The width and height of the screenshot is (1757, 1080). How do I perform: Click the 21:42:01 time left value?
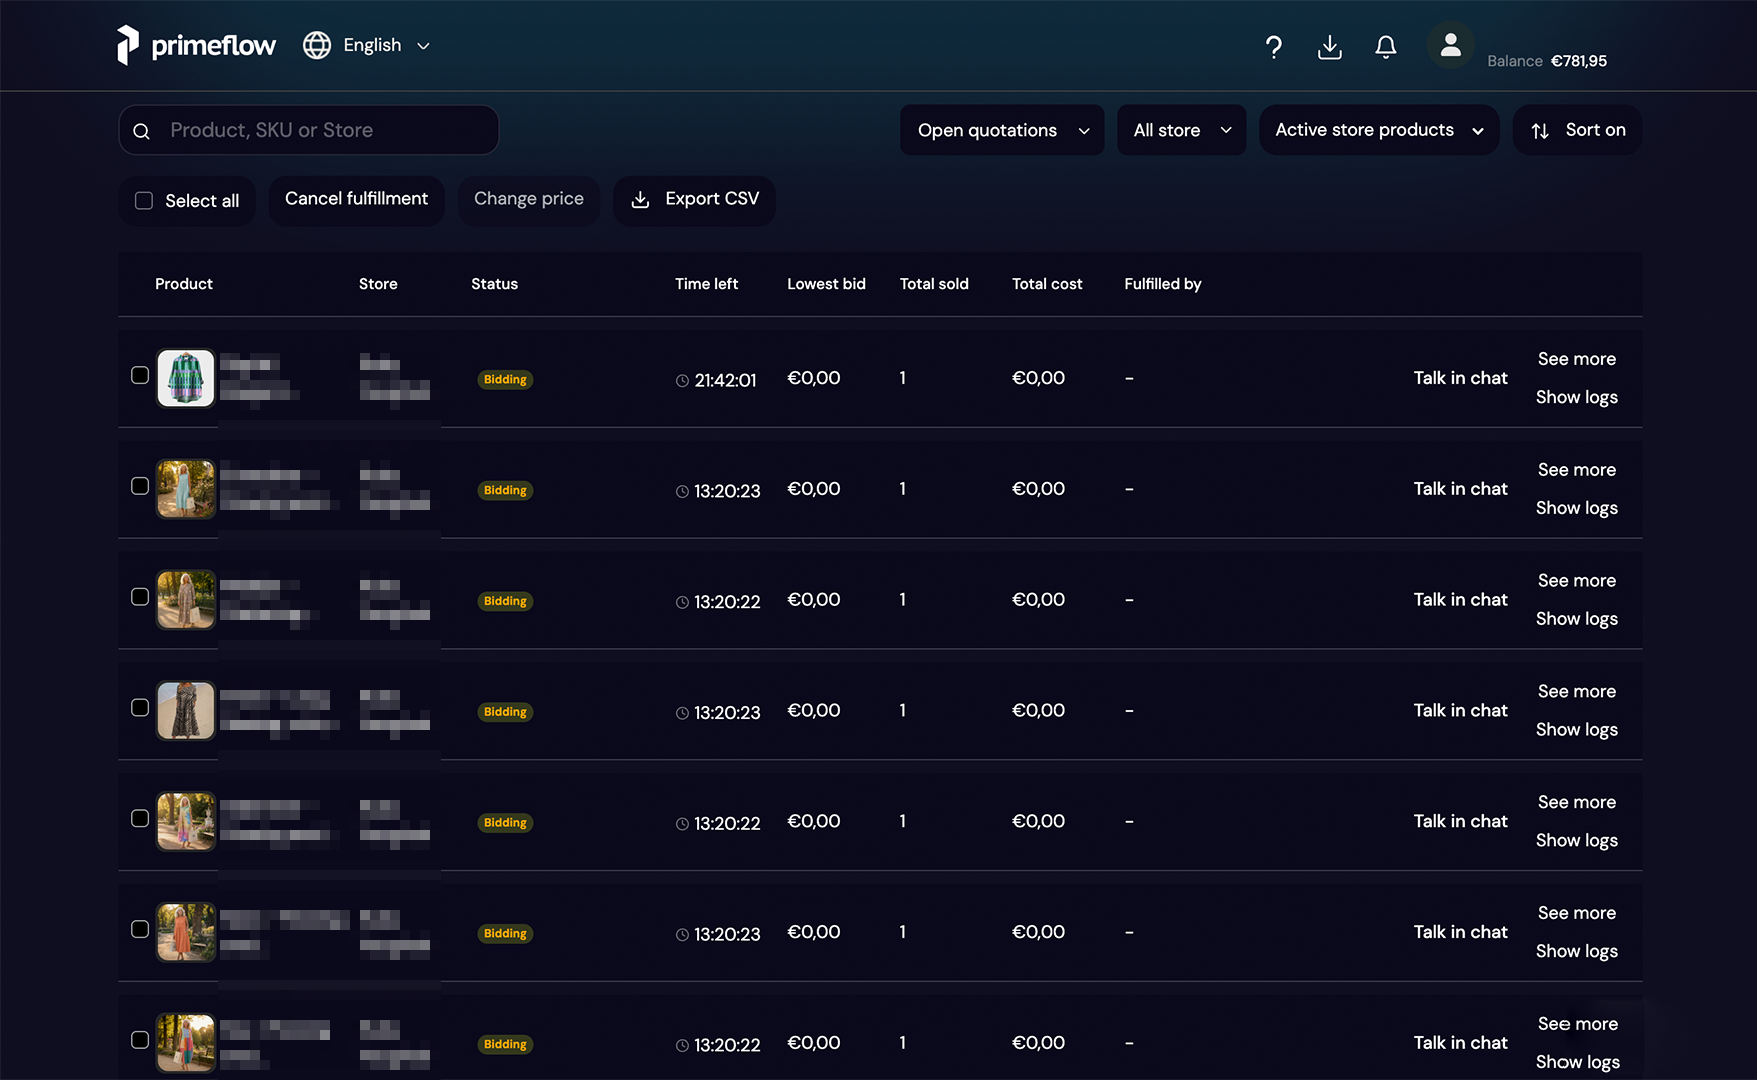[x=726, y=381]
